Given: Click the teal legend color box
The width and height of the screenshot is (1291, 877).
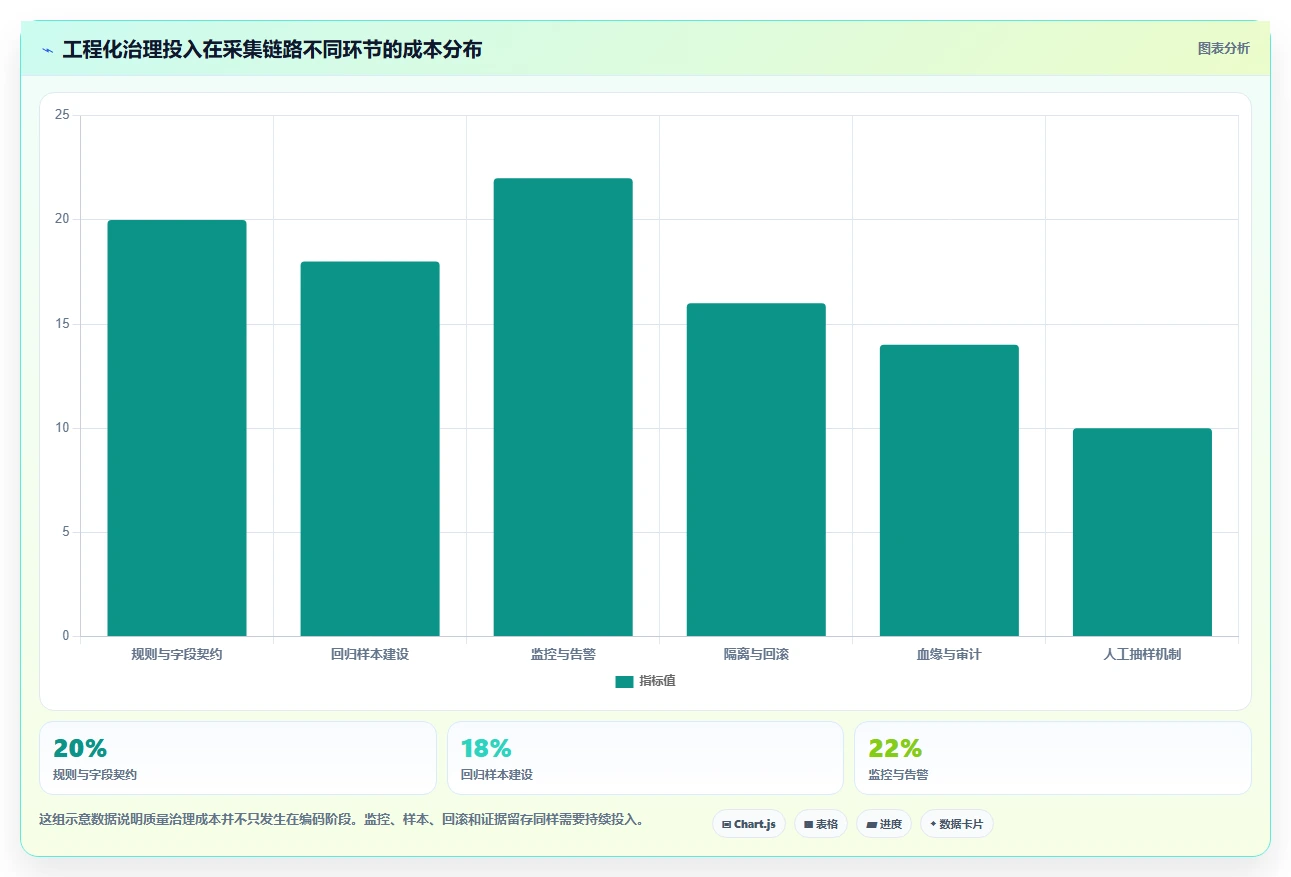Looking at the screenshot, I should point(624,681).
